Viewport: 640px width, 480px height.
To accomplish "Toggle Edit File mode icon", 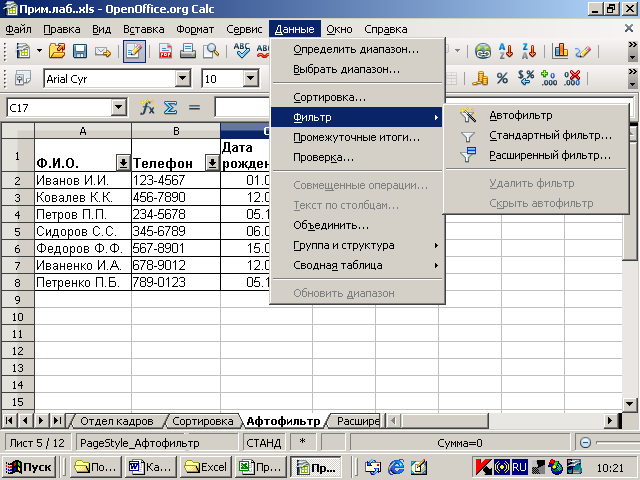I will [134, 51].
